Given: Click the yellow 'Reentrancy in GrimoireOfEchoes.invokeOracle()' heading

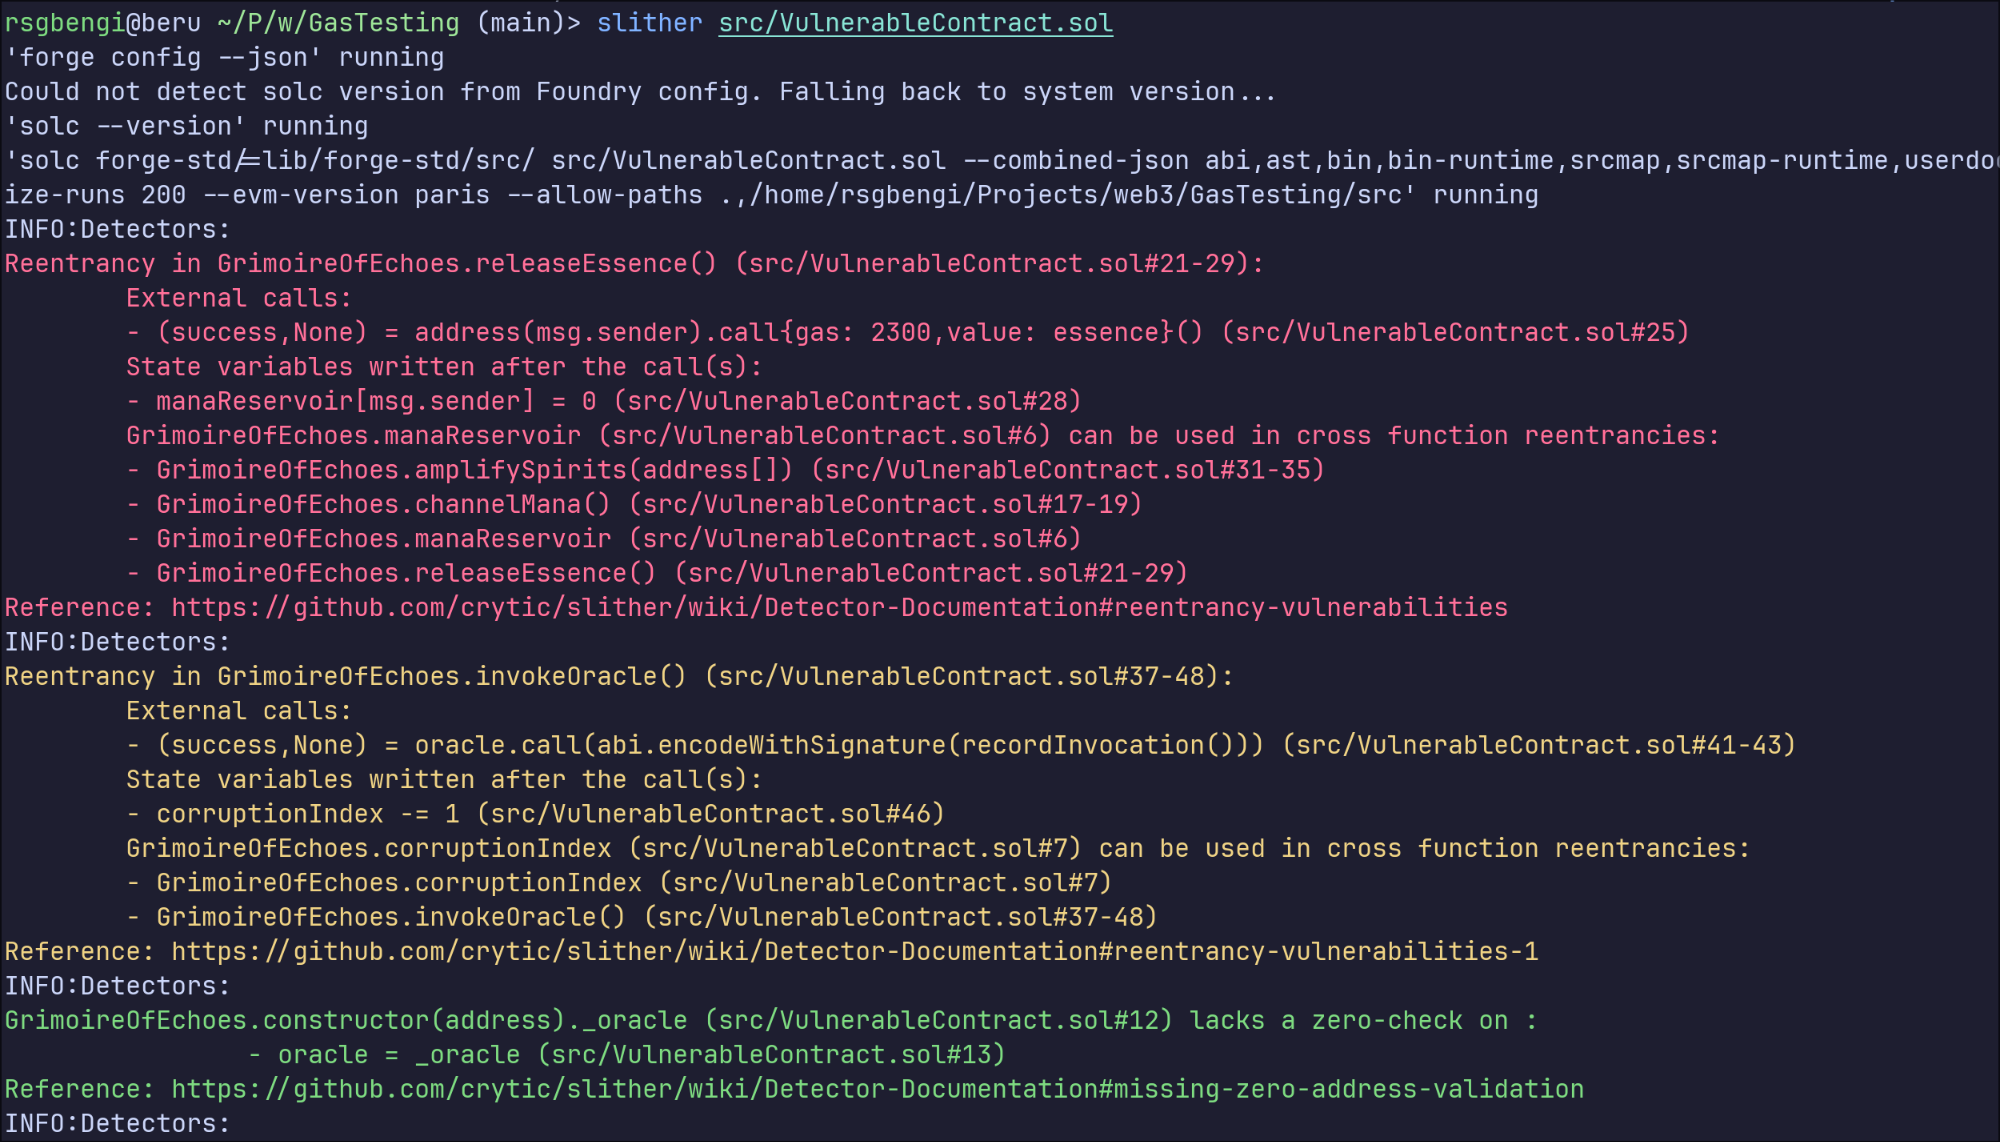Looking at the screenshot, I should click(345, 676).
